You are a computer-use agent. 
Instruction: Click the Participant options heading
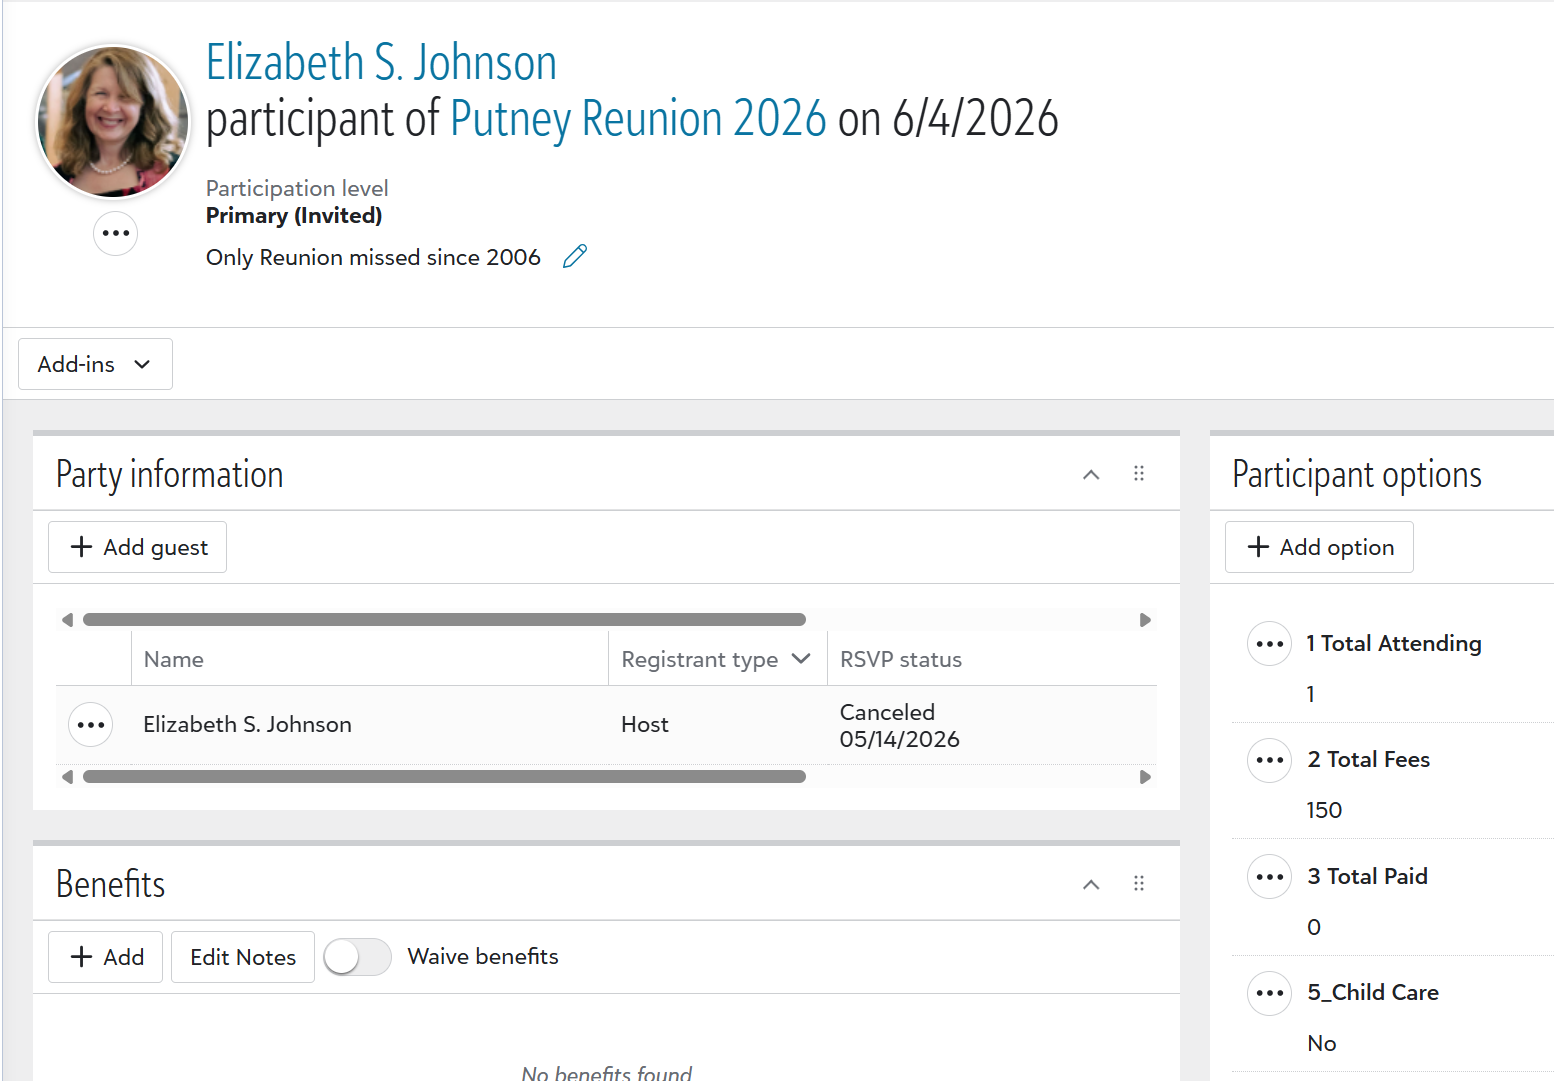click(x=1357, y=474)
